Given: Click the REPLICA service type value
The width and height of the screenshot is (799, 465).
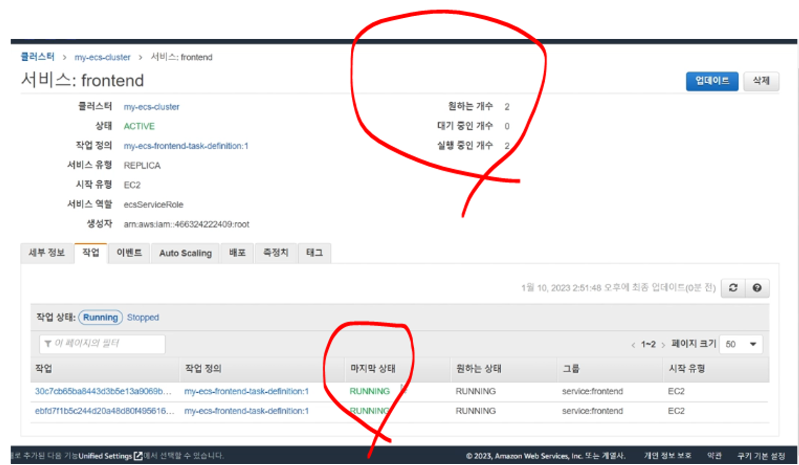Looking at the screenshot, I should [x=142, y=166].
